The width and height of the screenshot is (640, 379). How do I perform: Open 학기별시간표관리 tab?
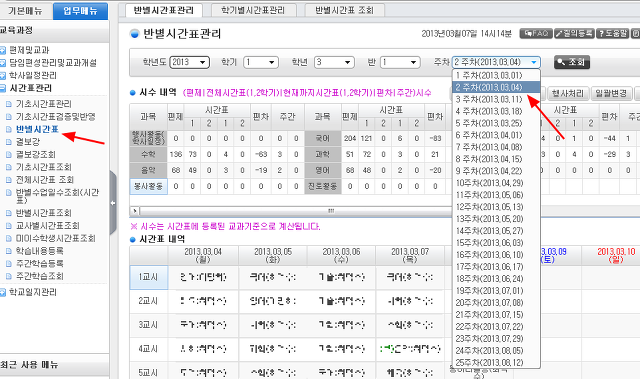click(253, 10)
